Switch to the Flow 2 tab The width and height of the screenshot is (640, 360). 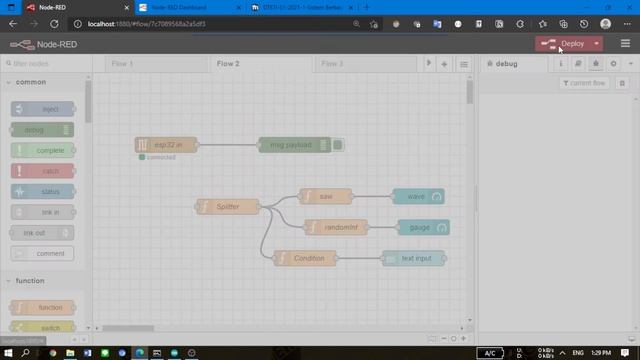[261, 64]
